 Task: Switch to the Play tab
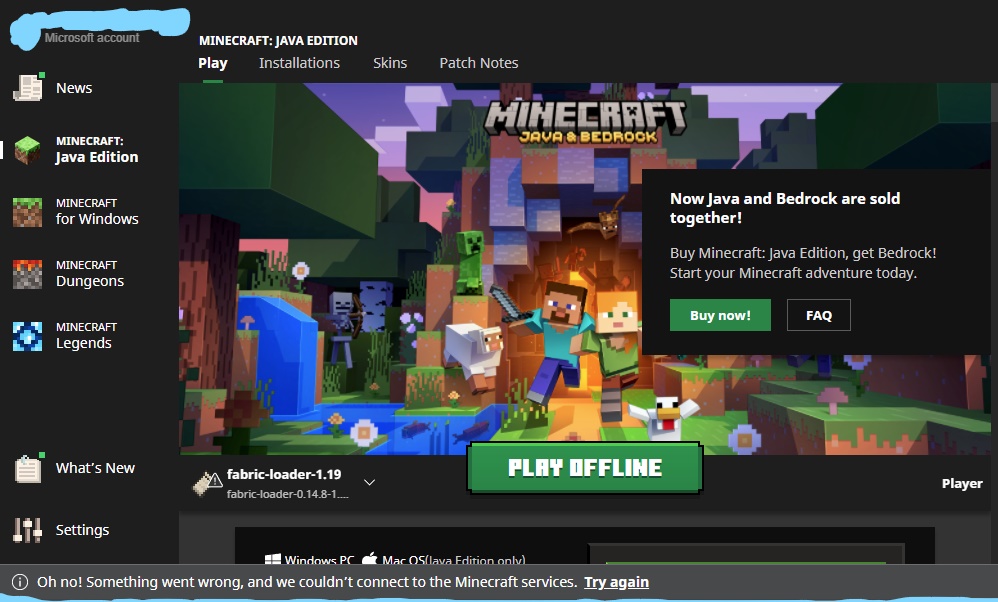[x=213, y=63]
